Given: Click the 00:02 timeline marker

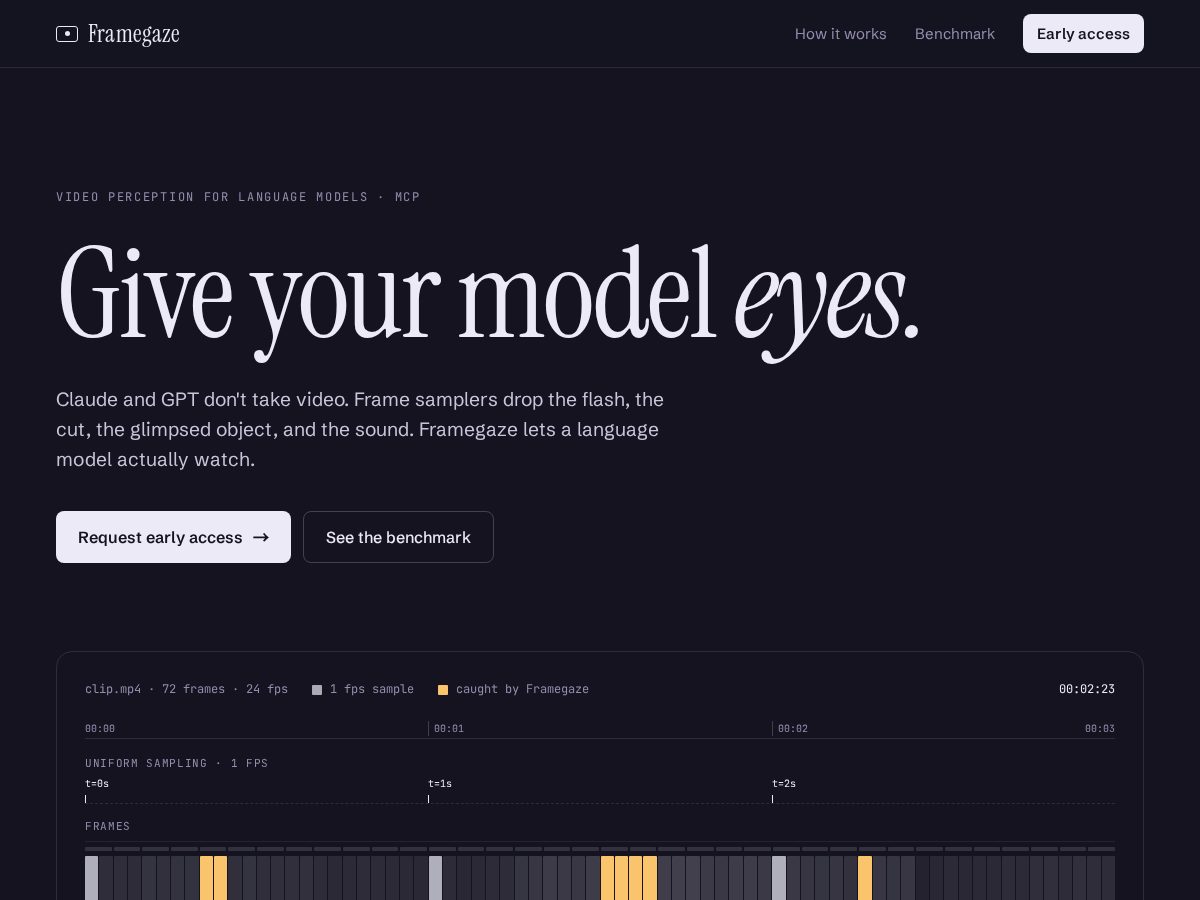Looking at the screenshot, I should (792, 729).
